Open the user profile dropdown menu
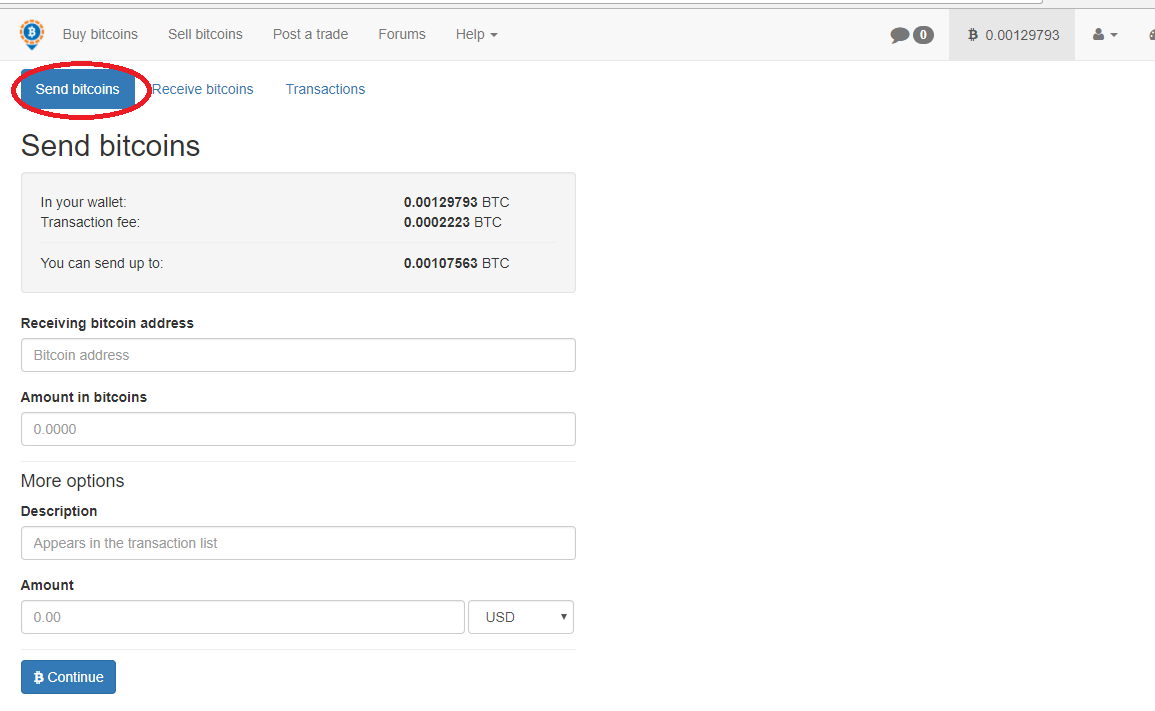Viewport: 1155px width, 711px height. point(1104,35)
